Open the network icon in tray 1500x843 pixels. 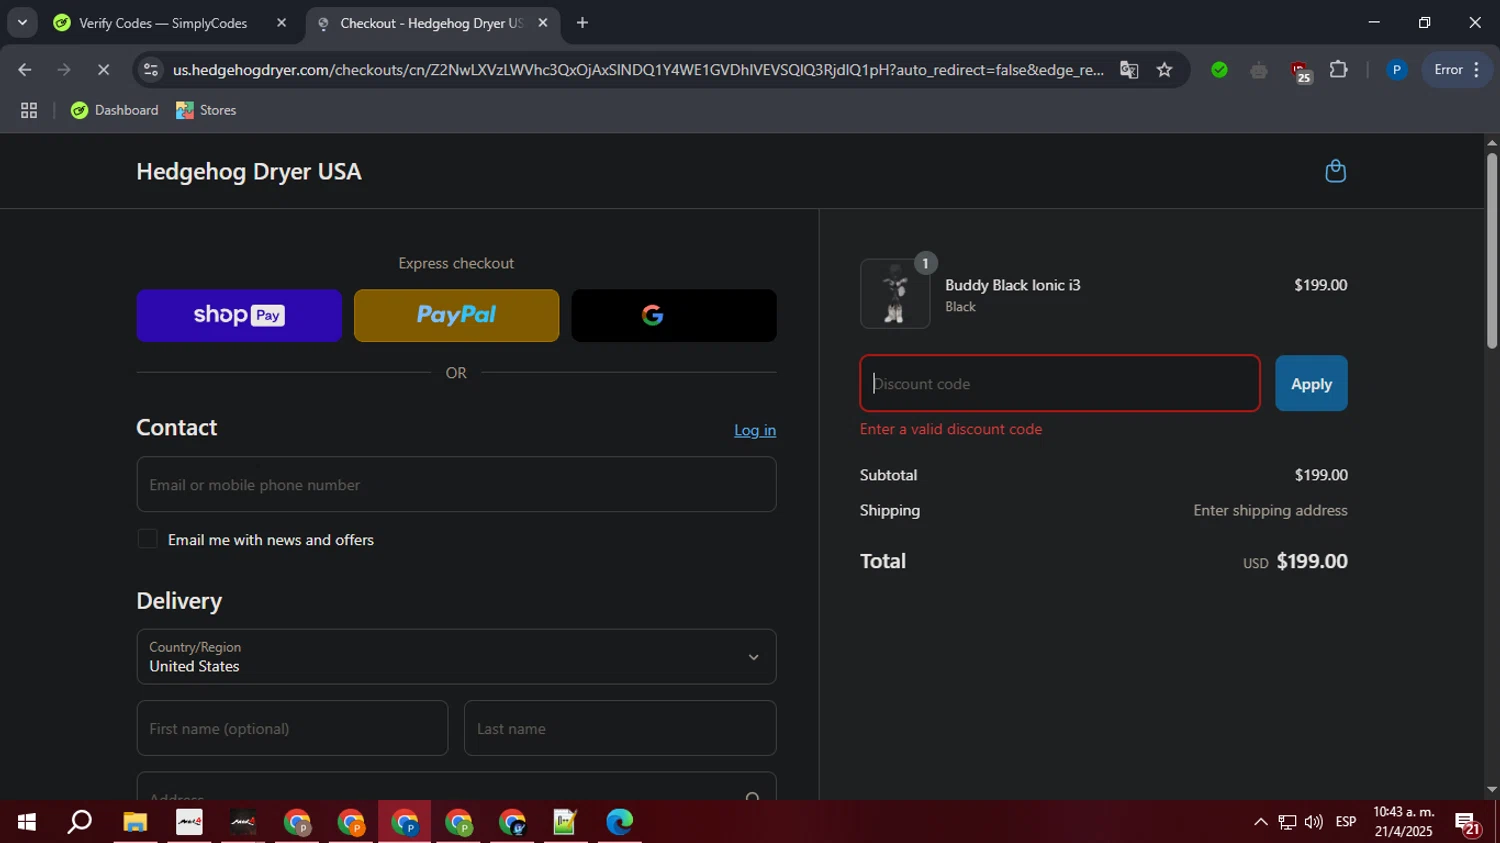(x=1287, y=822)
